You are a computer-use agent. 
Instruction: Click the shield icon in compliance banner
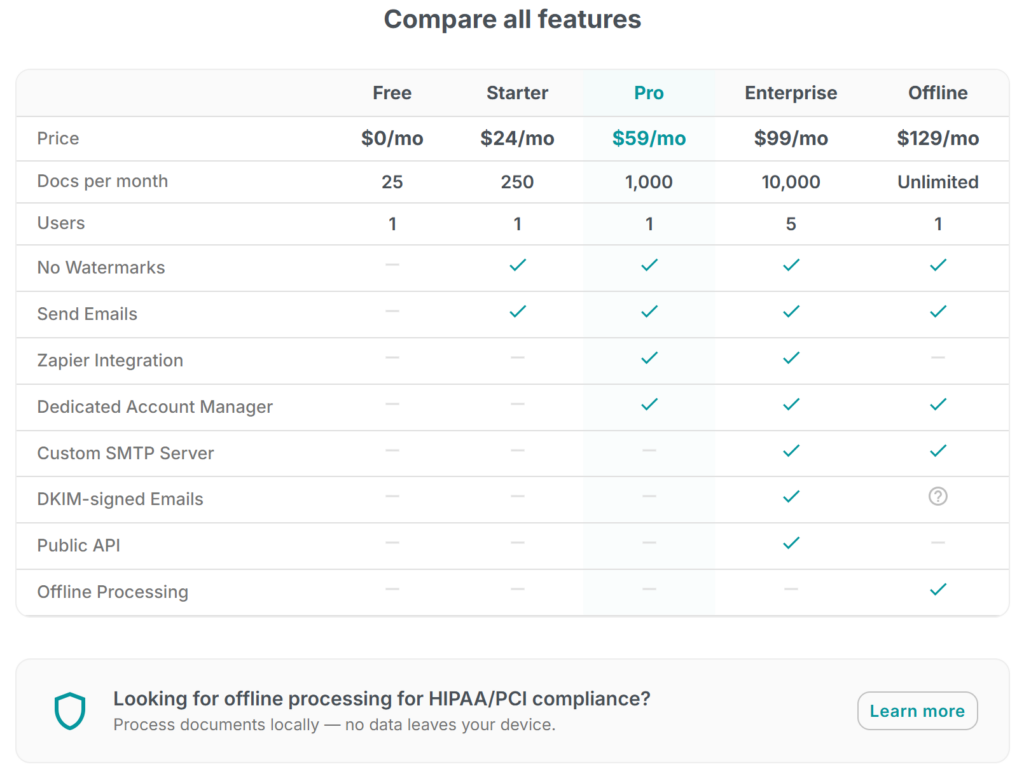70,711
